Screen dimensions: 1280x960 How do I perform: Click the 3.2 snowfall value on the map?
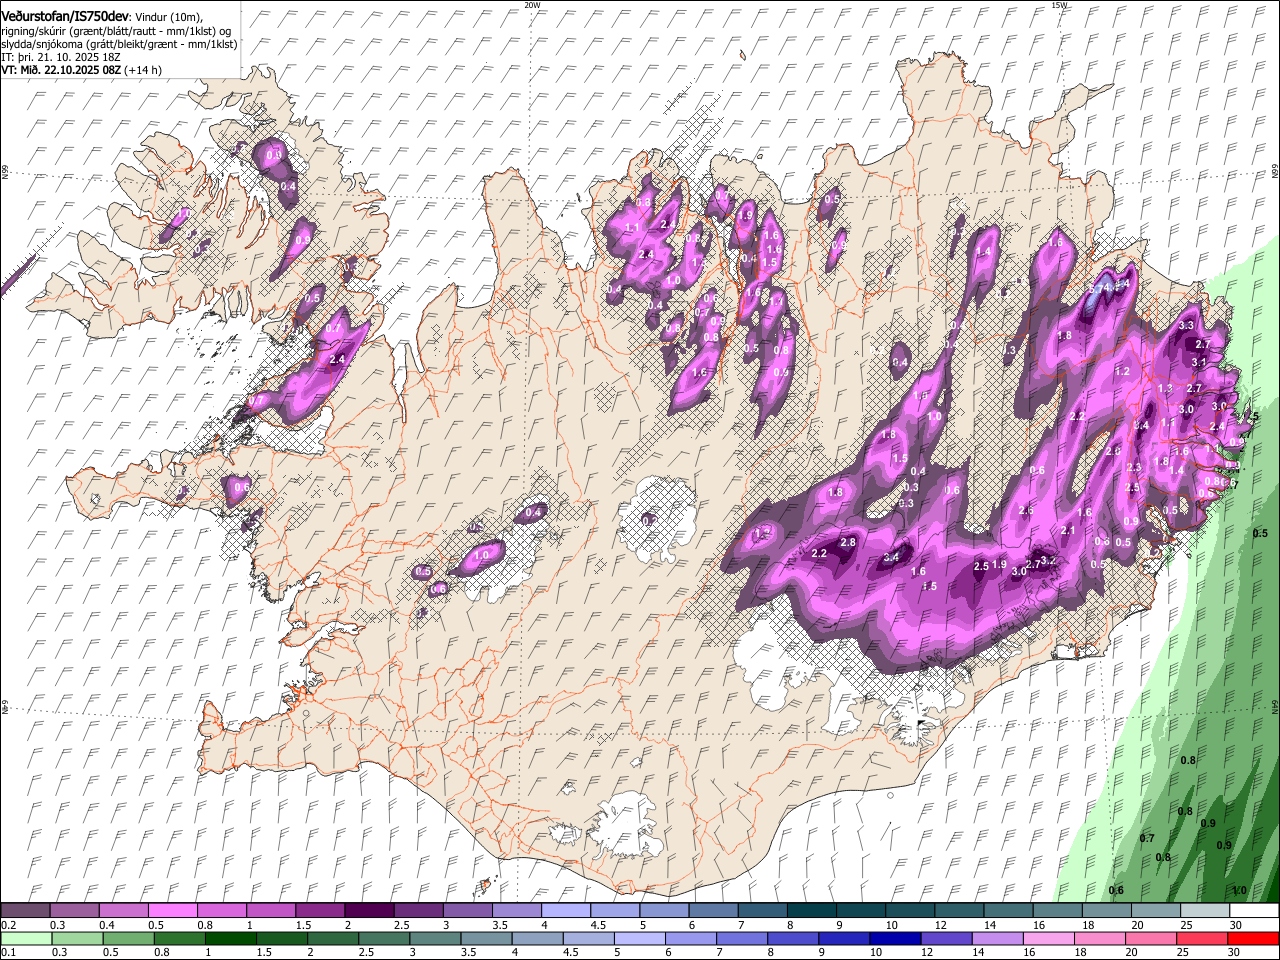[1048, 560]
